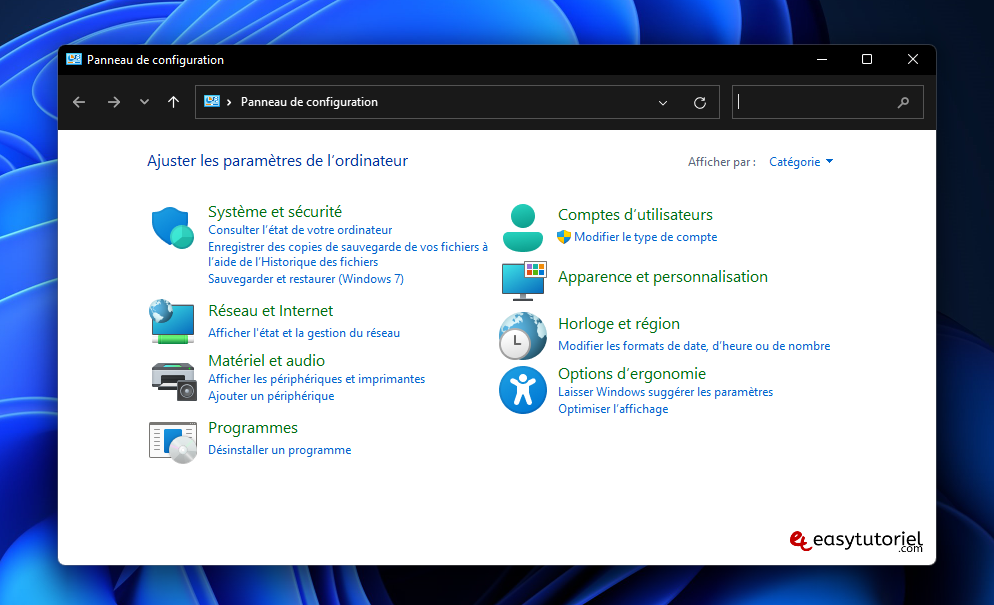Minimize the Panneau de configuration window

pos(822,59)
